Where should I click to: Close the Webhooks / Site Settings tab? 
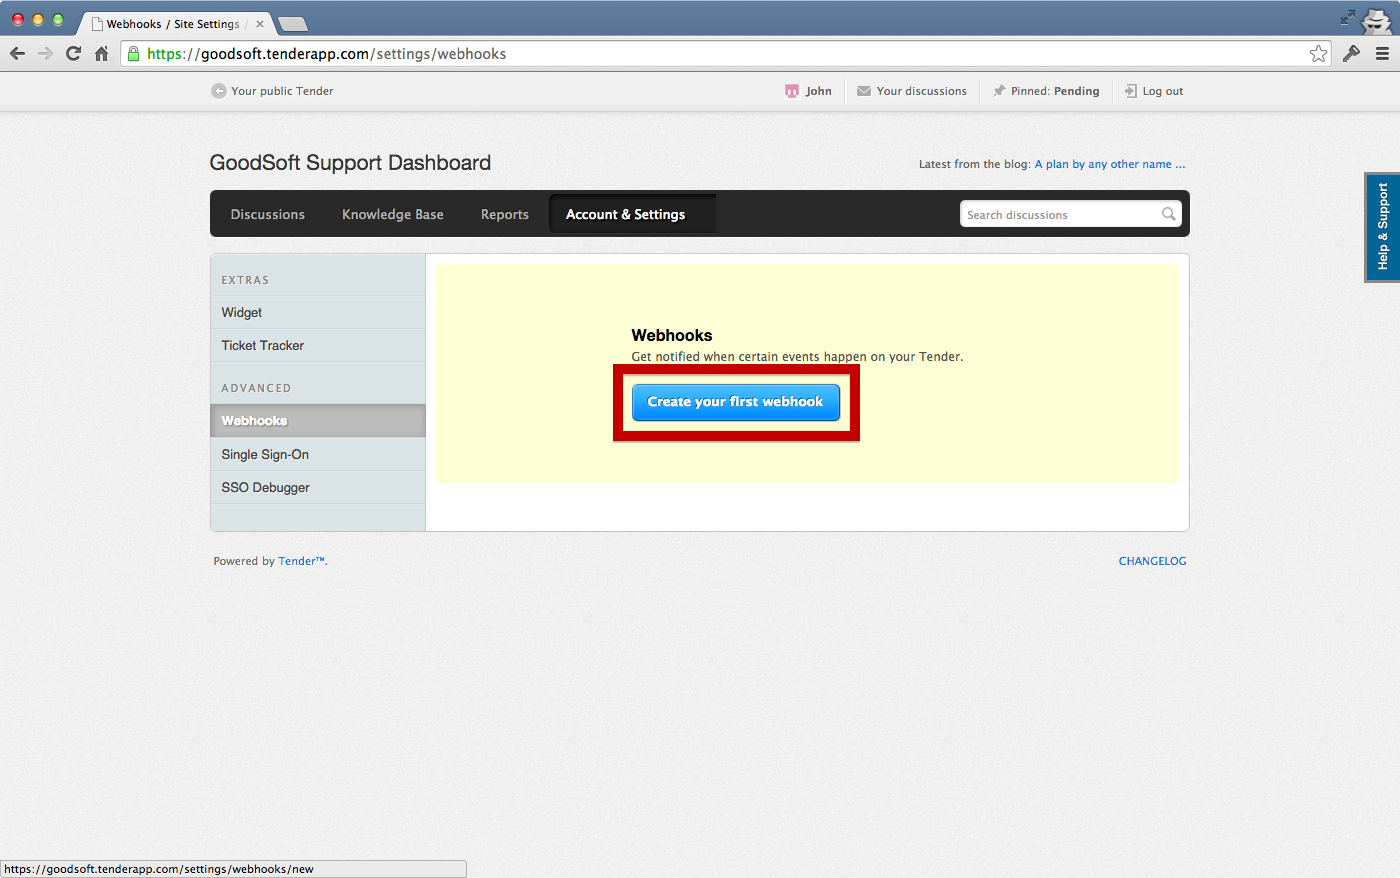coord(260,24)
